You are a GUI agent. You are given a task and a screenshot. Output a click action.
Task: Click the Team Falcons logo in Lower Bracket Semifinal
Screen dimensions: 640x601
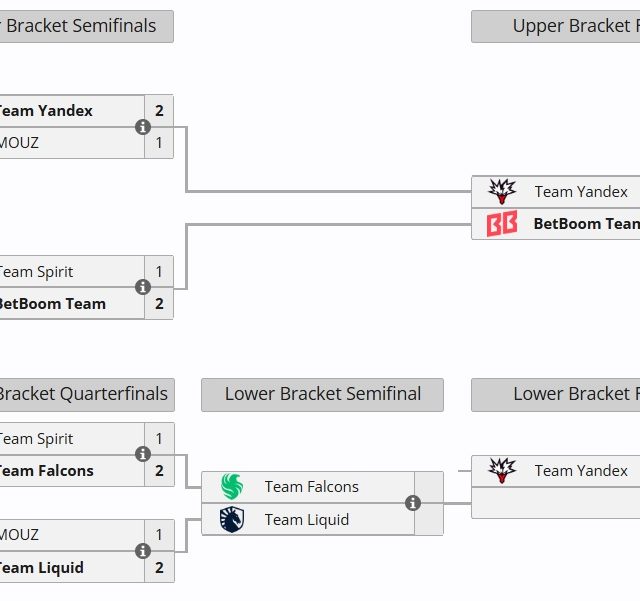click(x=232, y=487)
